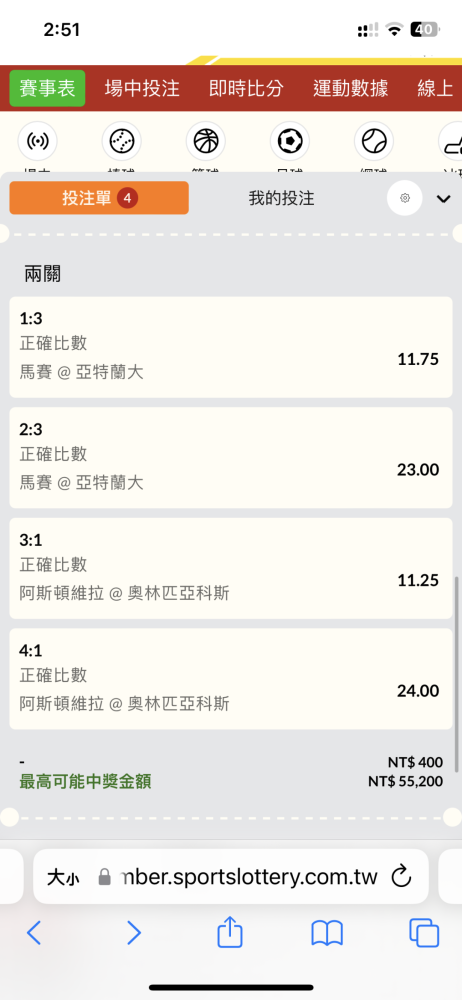Go back with Safari back arrow

(34, 933)
